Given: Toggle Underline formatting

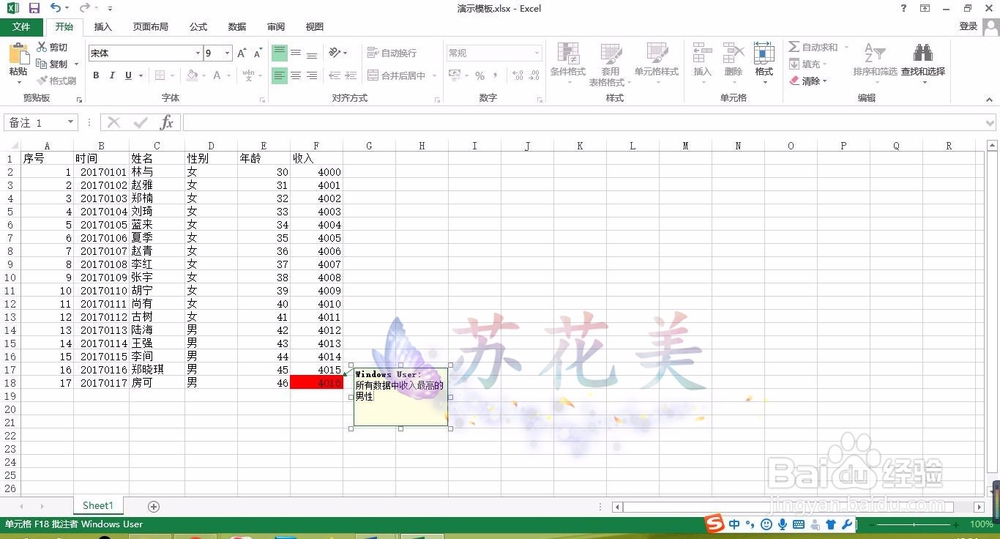Looking at the screenshot, I should coord(128,75).
